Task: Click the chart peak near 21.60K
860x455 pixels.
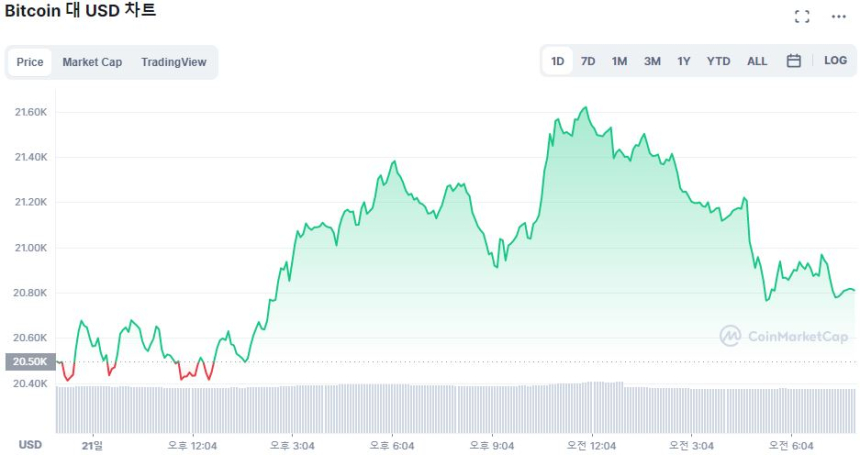Action: pyautogui.click(x=585, y=108)
